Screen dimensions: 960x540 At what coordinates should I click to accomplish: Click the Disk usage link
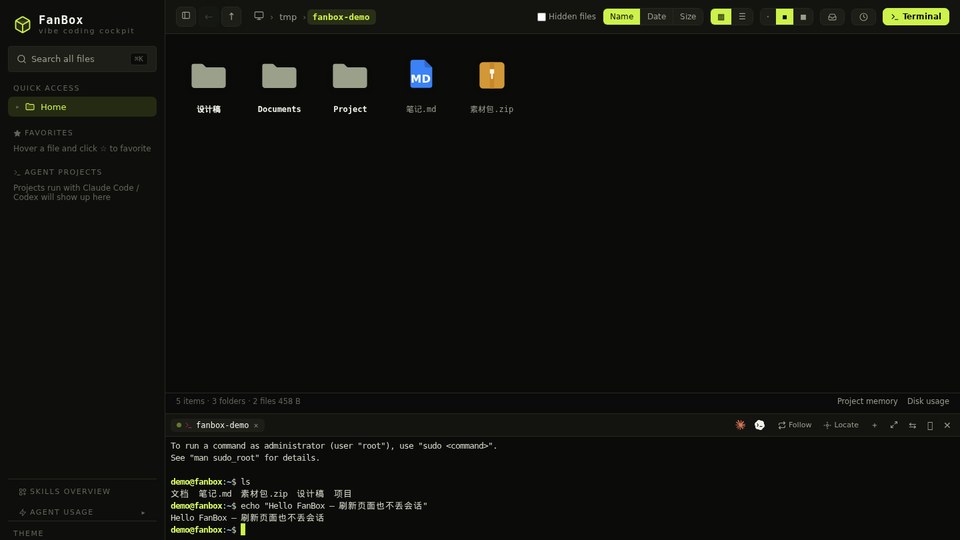(x=928, y=401)
